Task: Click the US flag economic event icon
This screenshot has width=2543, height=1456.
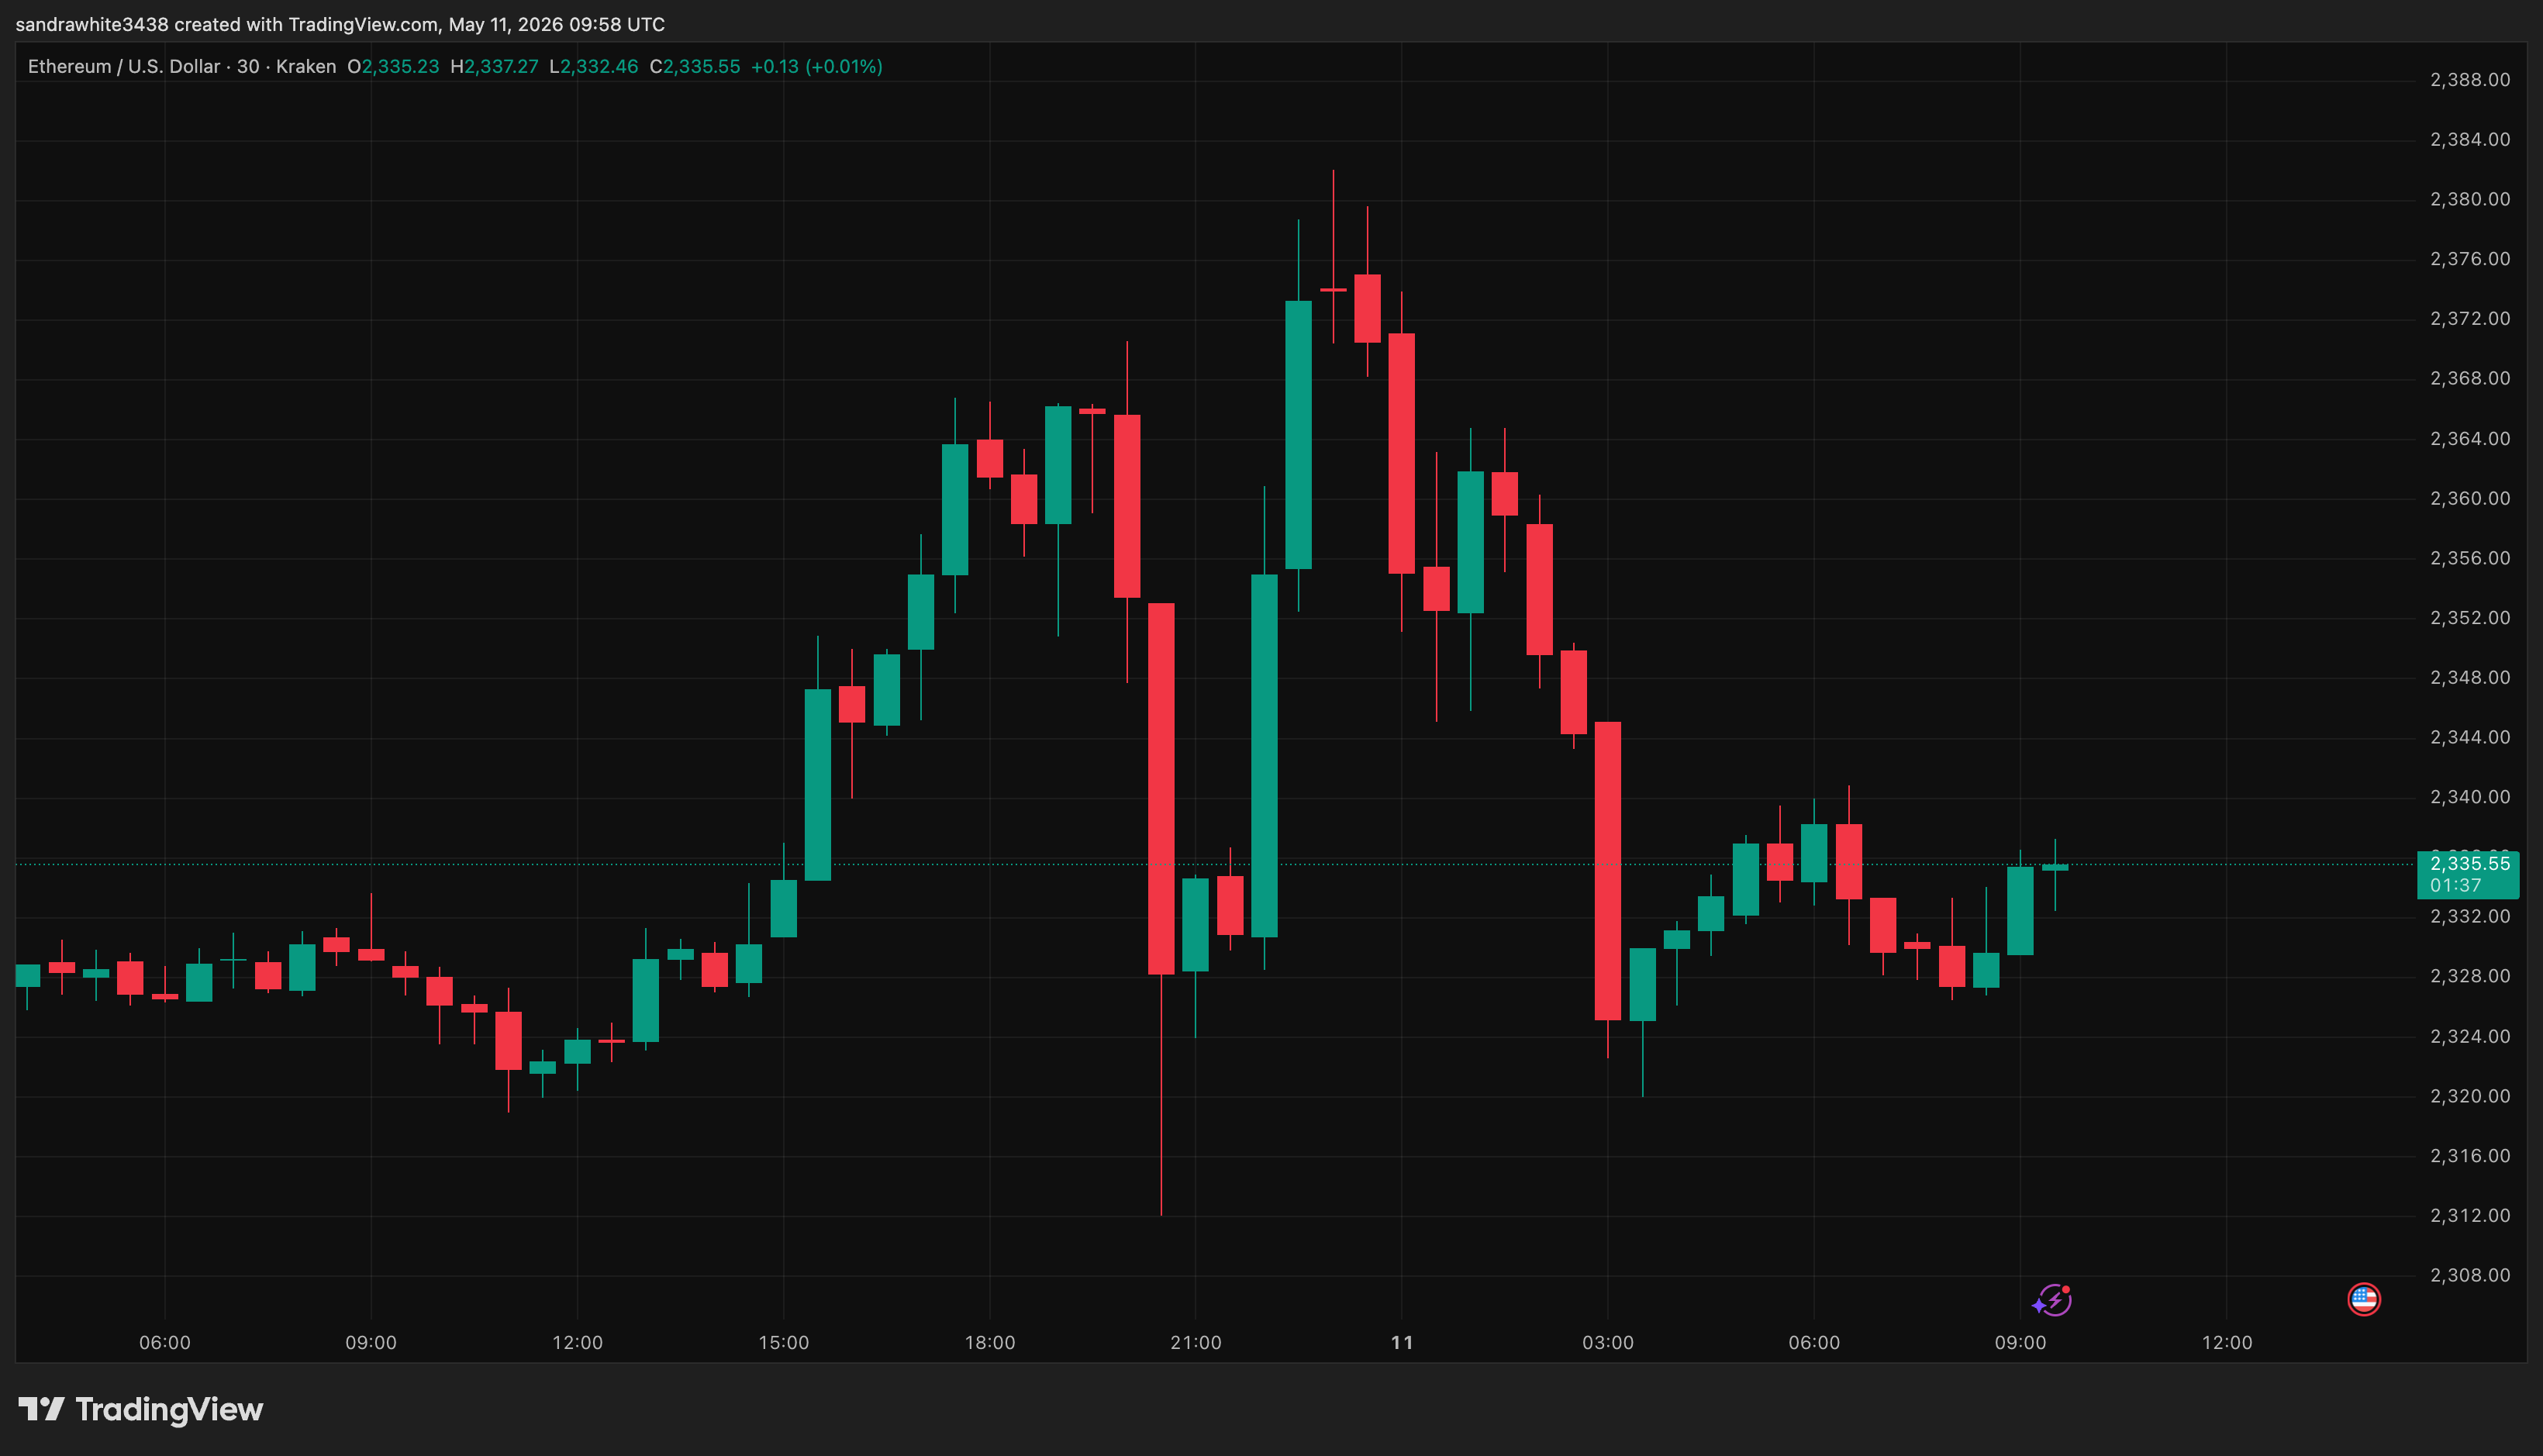Action: point(2364,1299)
